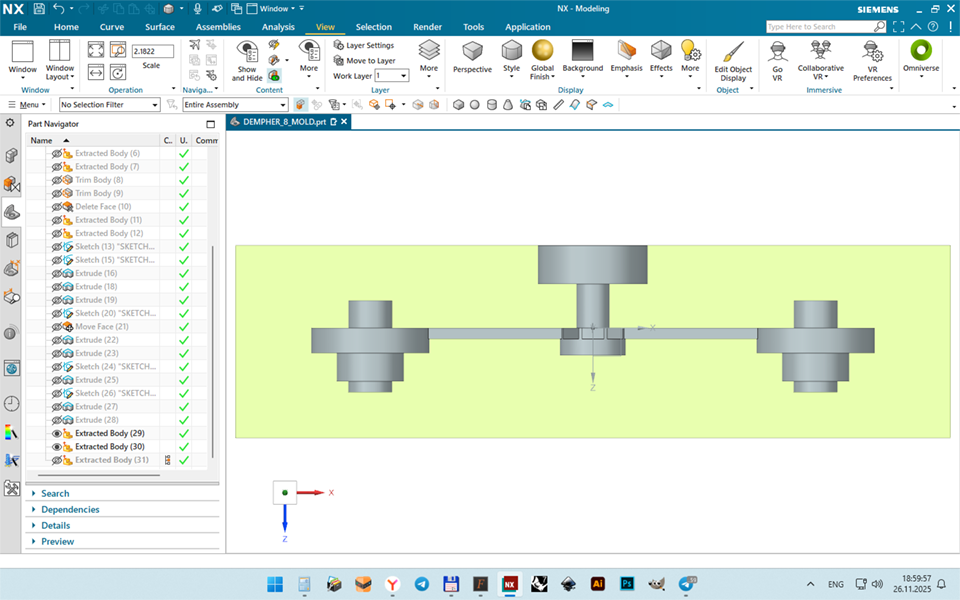Click the Omniverse icon
The image size is (960, 600).
click(920, 51)
